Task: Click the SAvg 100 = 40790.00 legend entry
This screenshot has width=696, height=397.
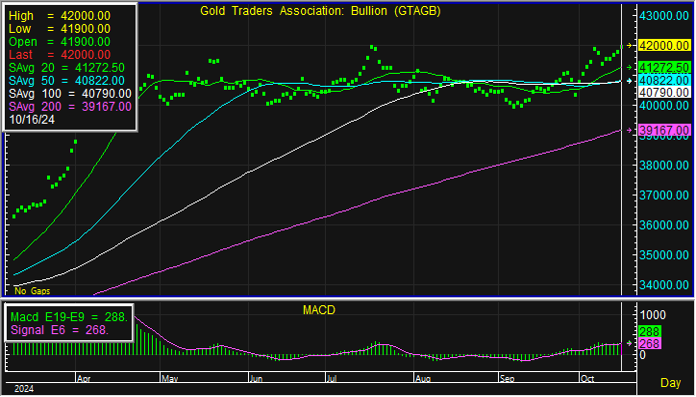Action: pyautogui.click(x=70, y=94)
